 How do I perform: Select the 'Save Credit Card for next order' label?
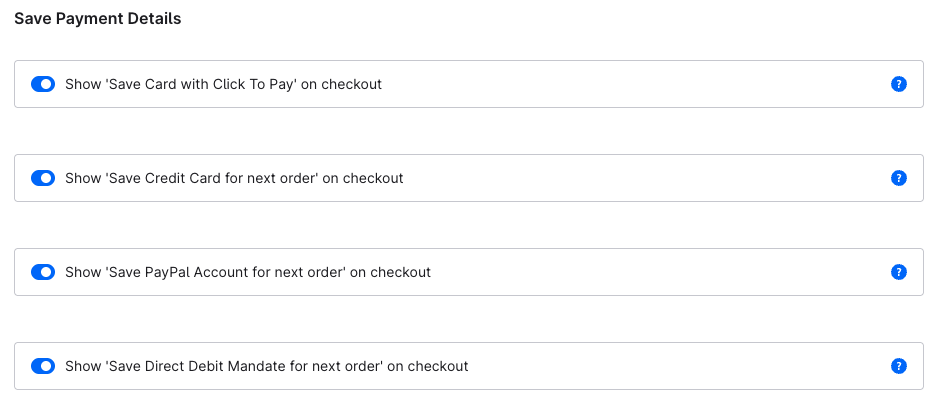coord(234,178)
